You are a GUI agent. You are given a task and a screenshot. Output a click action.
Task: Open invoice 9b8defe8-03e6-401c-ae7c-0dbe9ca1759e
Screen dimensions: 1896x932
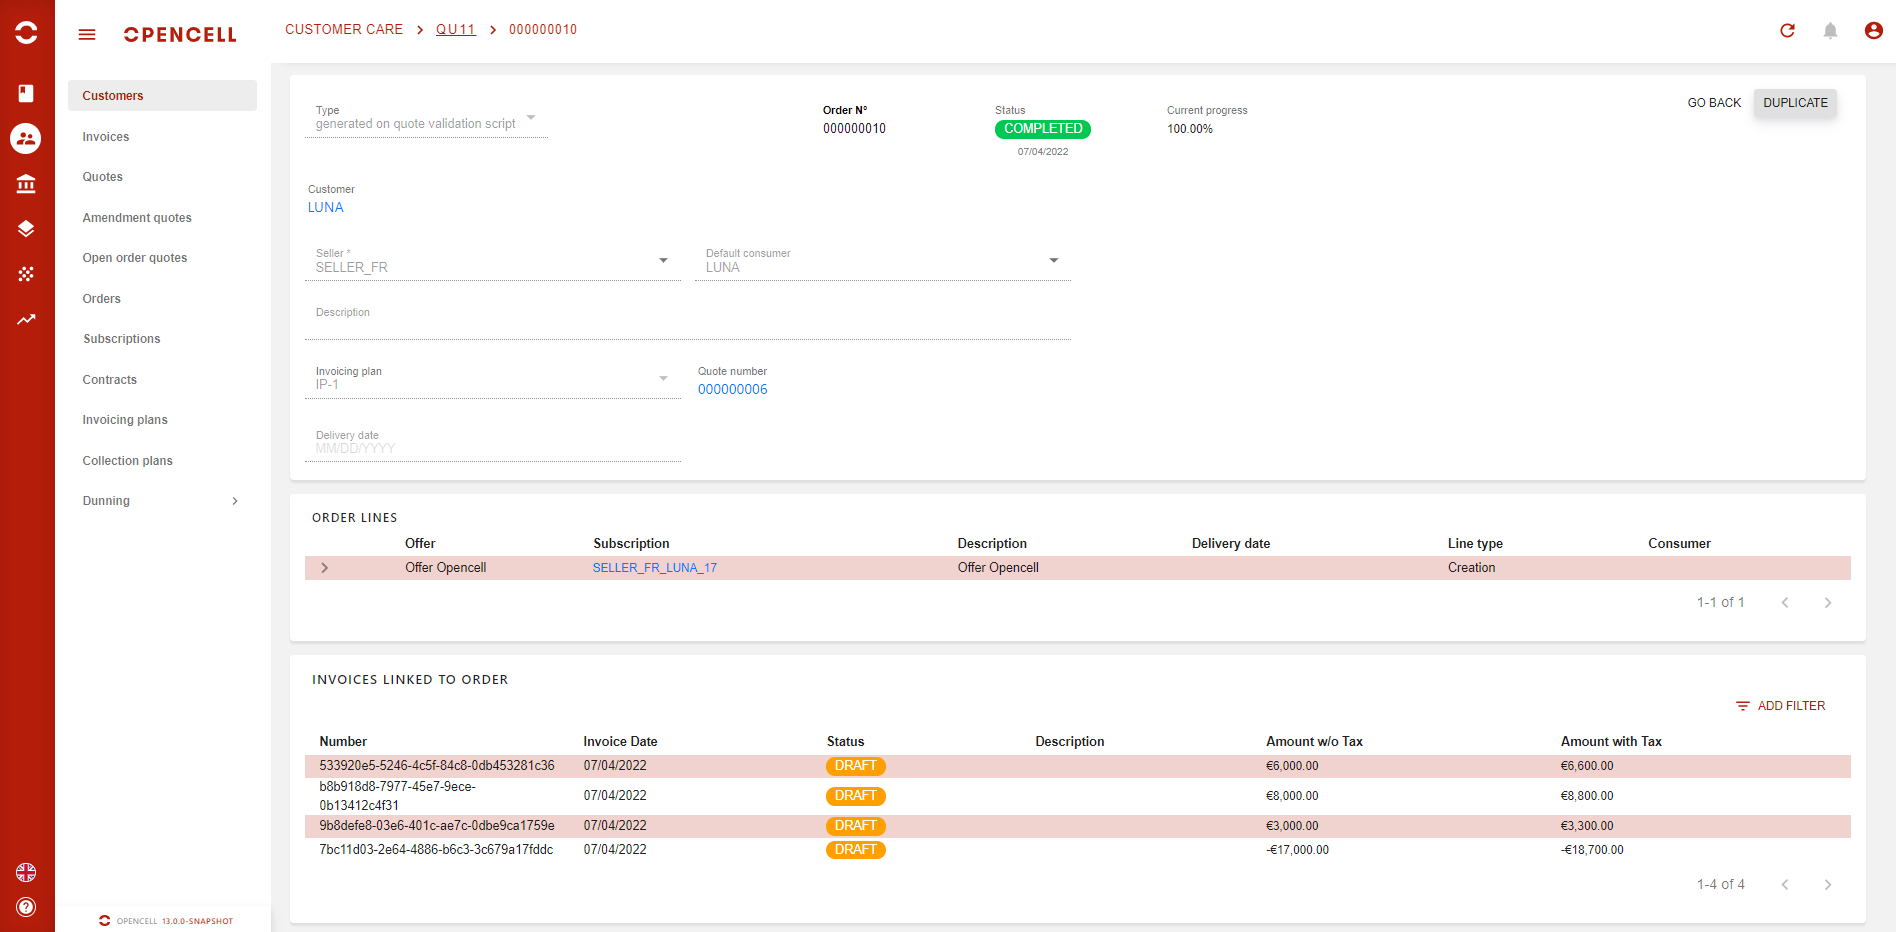coord(437,826)
